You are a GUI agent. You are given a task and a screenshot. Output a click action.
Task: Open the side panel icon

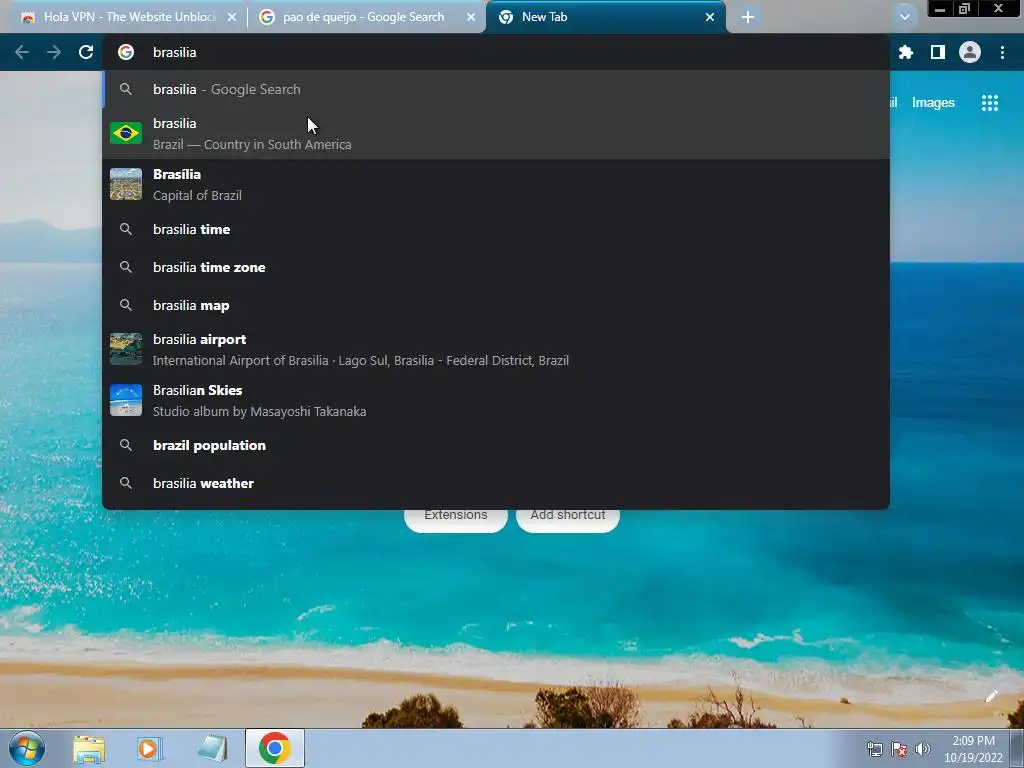[x=937, y=52]
